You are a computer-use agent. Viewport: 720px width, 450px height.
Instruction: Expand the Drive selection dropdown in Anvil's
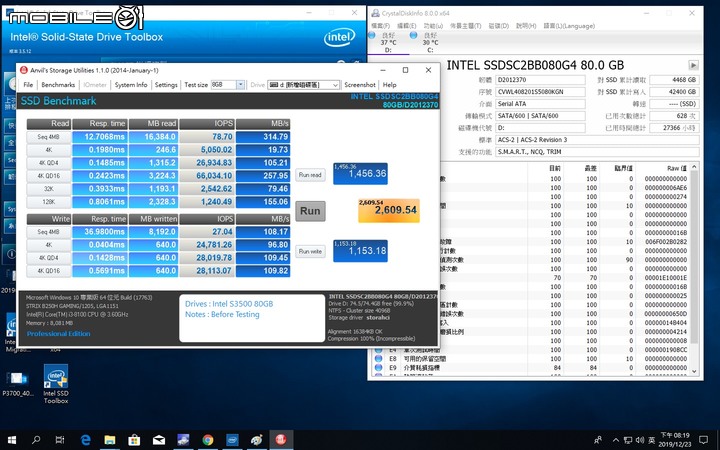(335, 85)
